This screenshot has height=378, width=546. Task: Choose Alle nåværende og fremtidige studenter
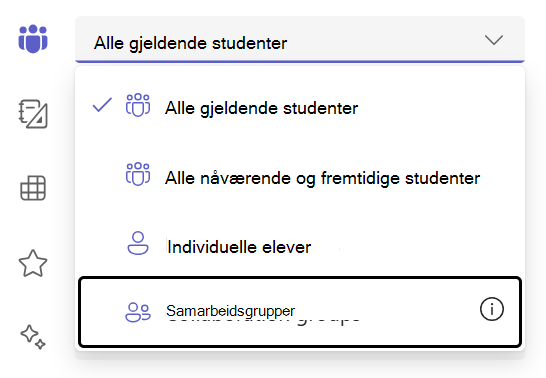click(x=300, y=176)
